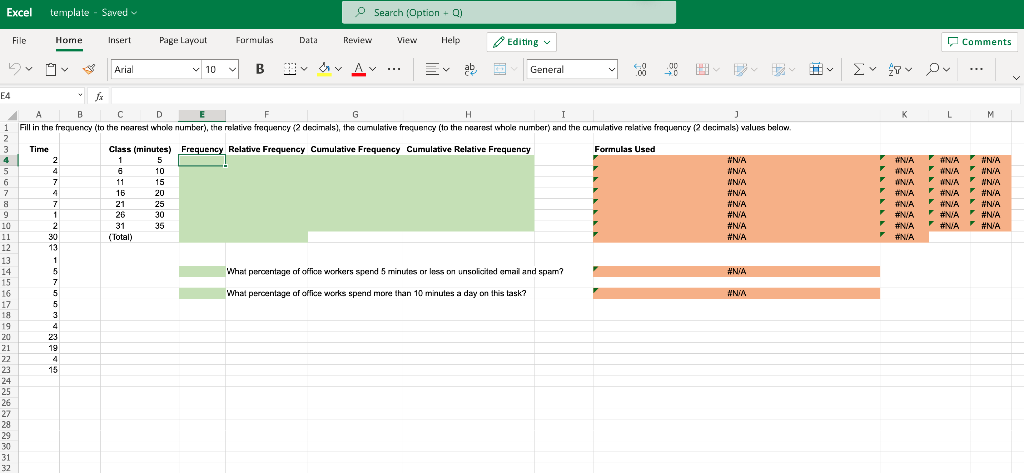
Task: Select the #N/A cell beside 5-minutes question
Action: [737, 271]
